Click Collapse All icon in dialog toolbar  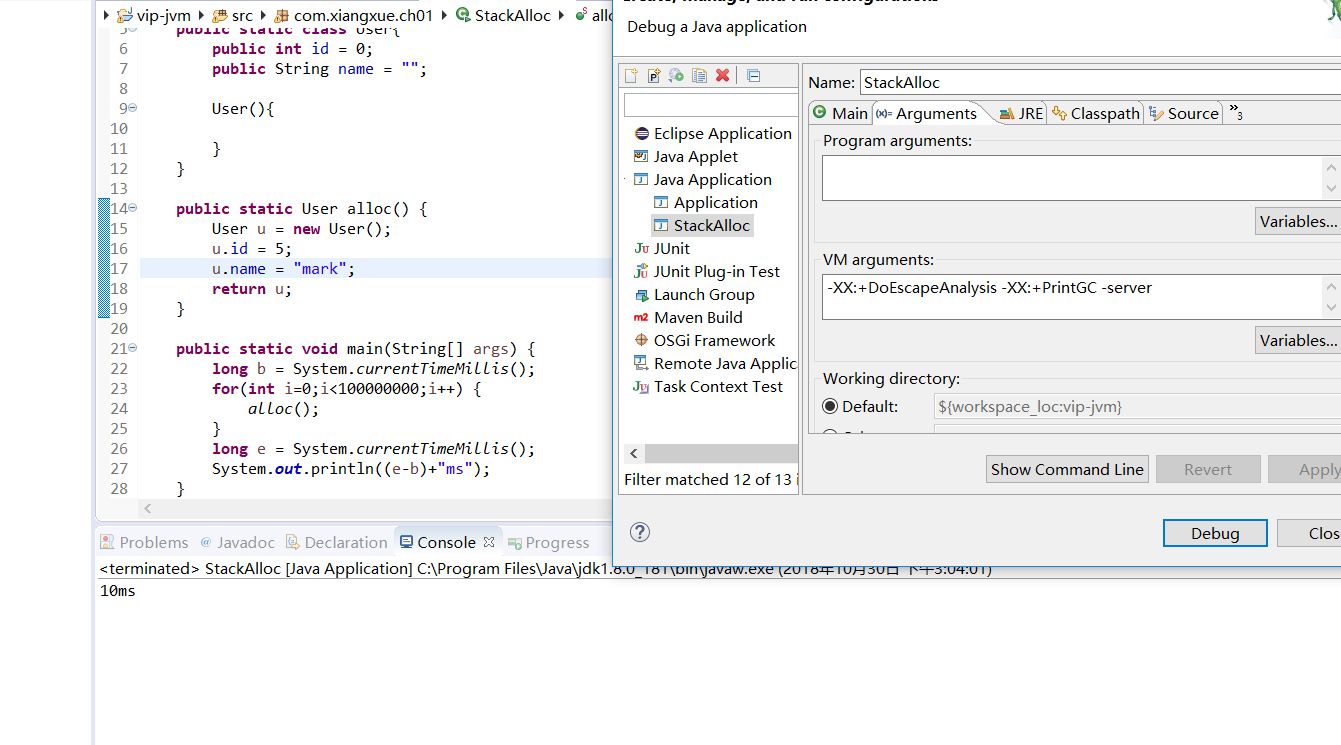click(754, 75)
